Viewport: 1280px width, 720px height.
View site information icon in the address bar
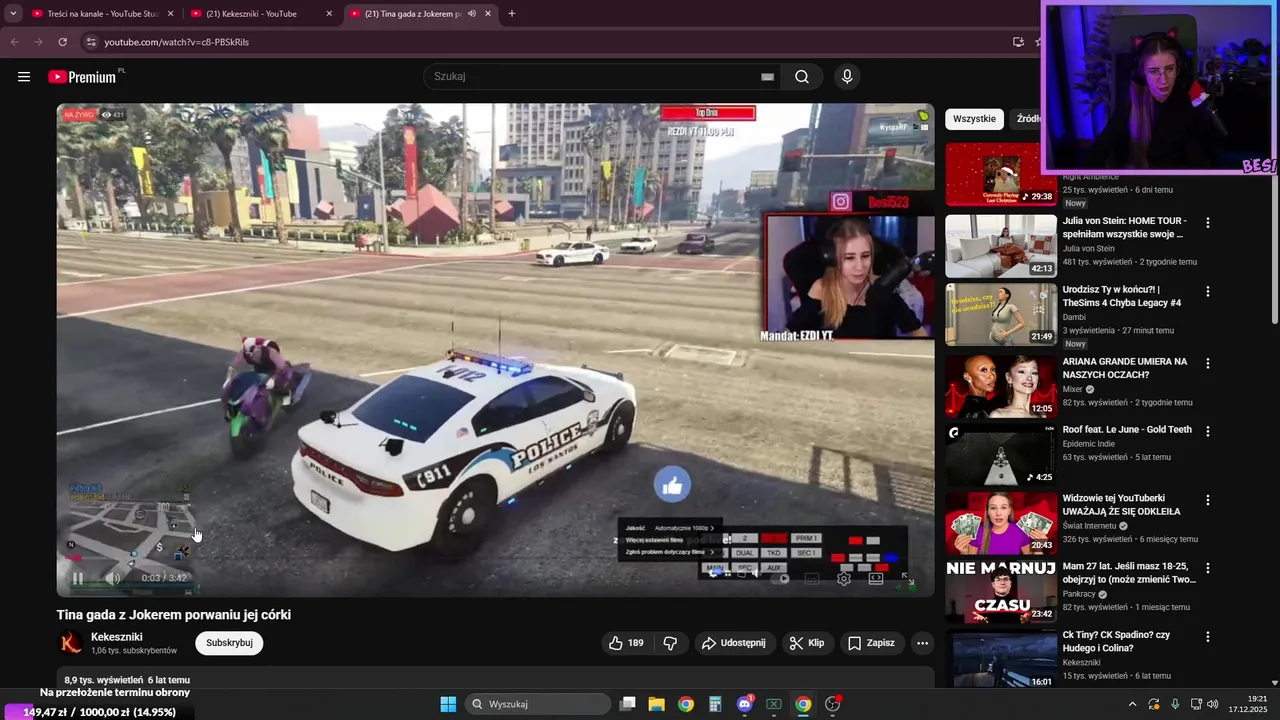(x=90, y=42)
